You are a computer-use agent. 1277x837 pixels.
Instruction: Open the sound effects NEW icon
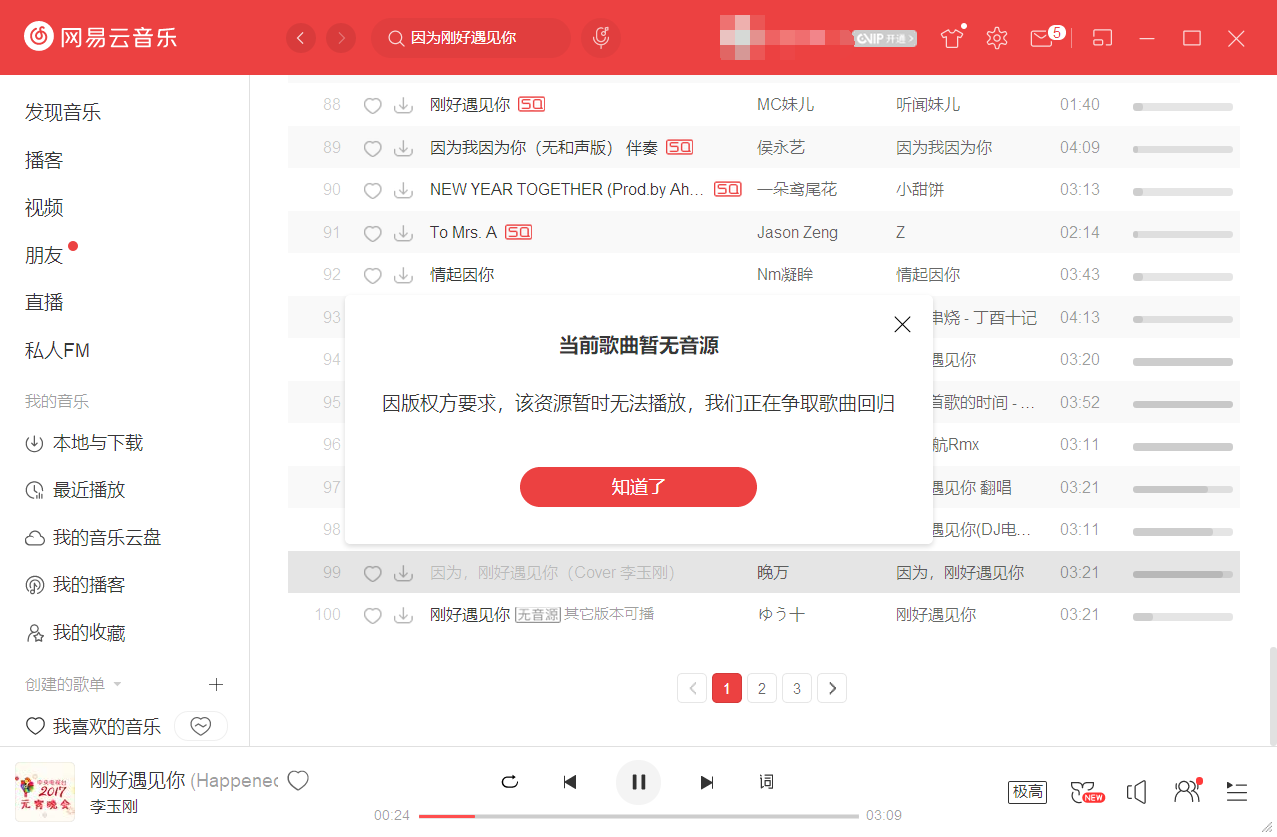click(x=1086, y=792)
